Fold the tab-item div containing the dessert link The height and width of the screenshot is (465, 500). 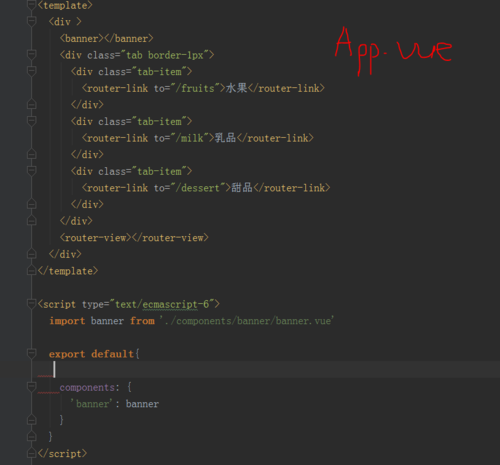(31, 171)
